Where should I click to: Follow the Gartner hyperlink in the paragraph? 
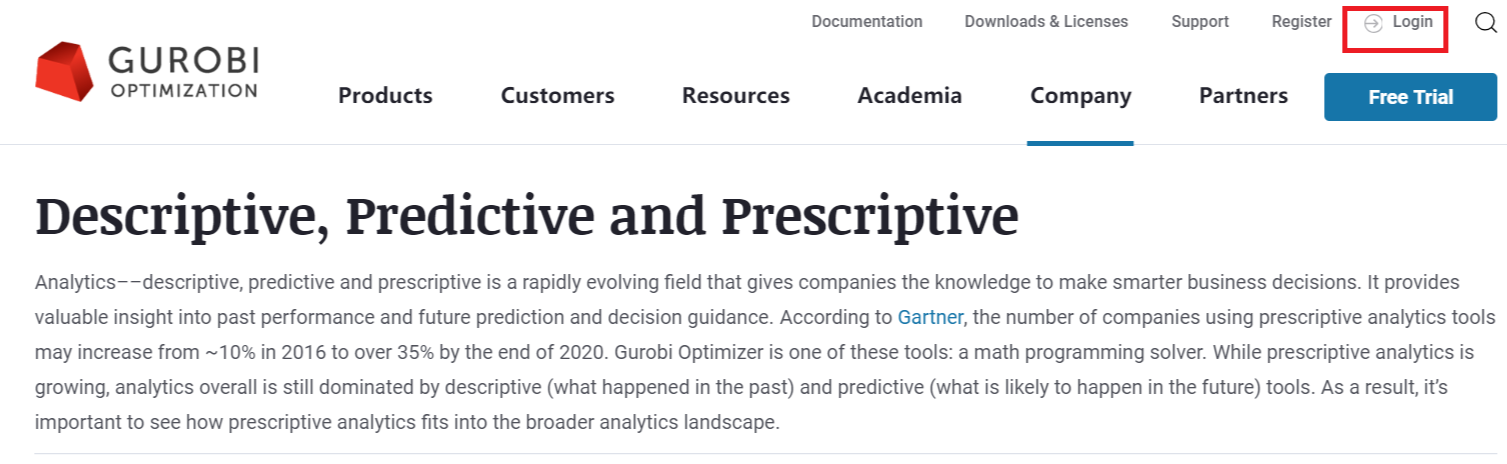coord(930,318)
